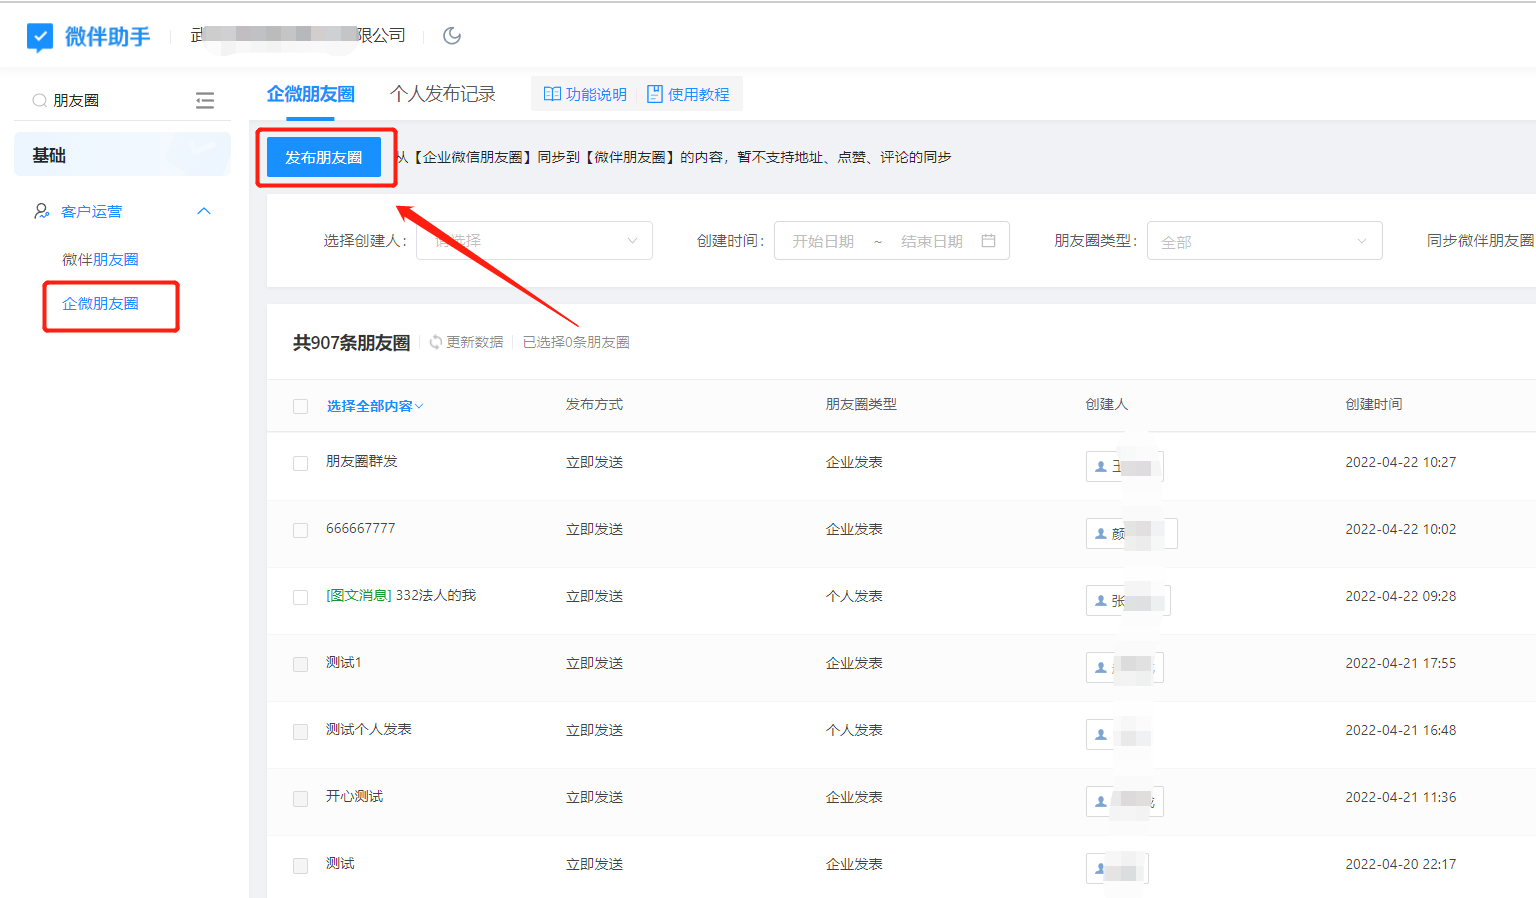
Task: Click creator avatar tag in 332法人的我 row
Action: coord(1128,601)
